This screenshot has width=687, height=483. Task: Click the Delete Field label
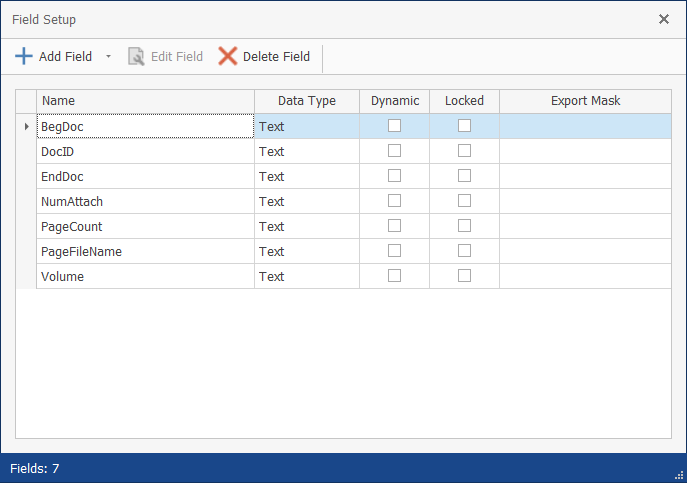point(276,57)
